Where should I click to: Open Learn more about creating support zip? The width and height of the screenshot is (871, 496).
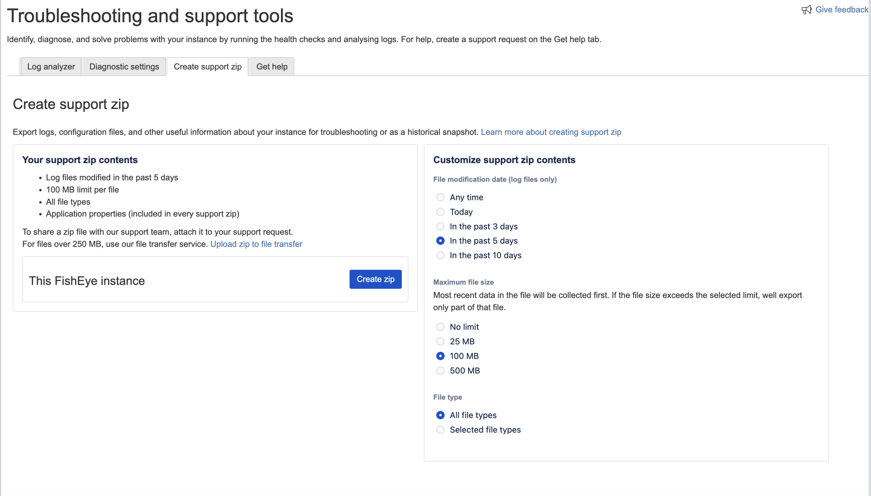pyautogui.click(x=551, y=132)
